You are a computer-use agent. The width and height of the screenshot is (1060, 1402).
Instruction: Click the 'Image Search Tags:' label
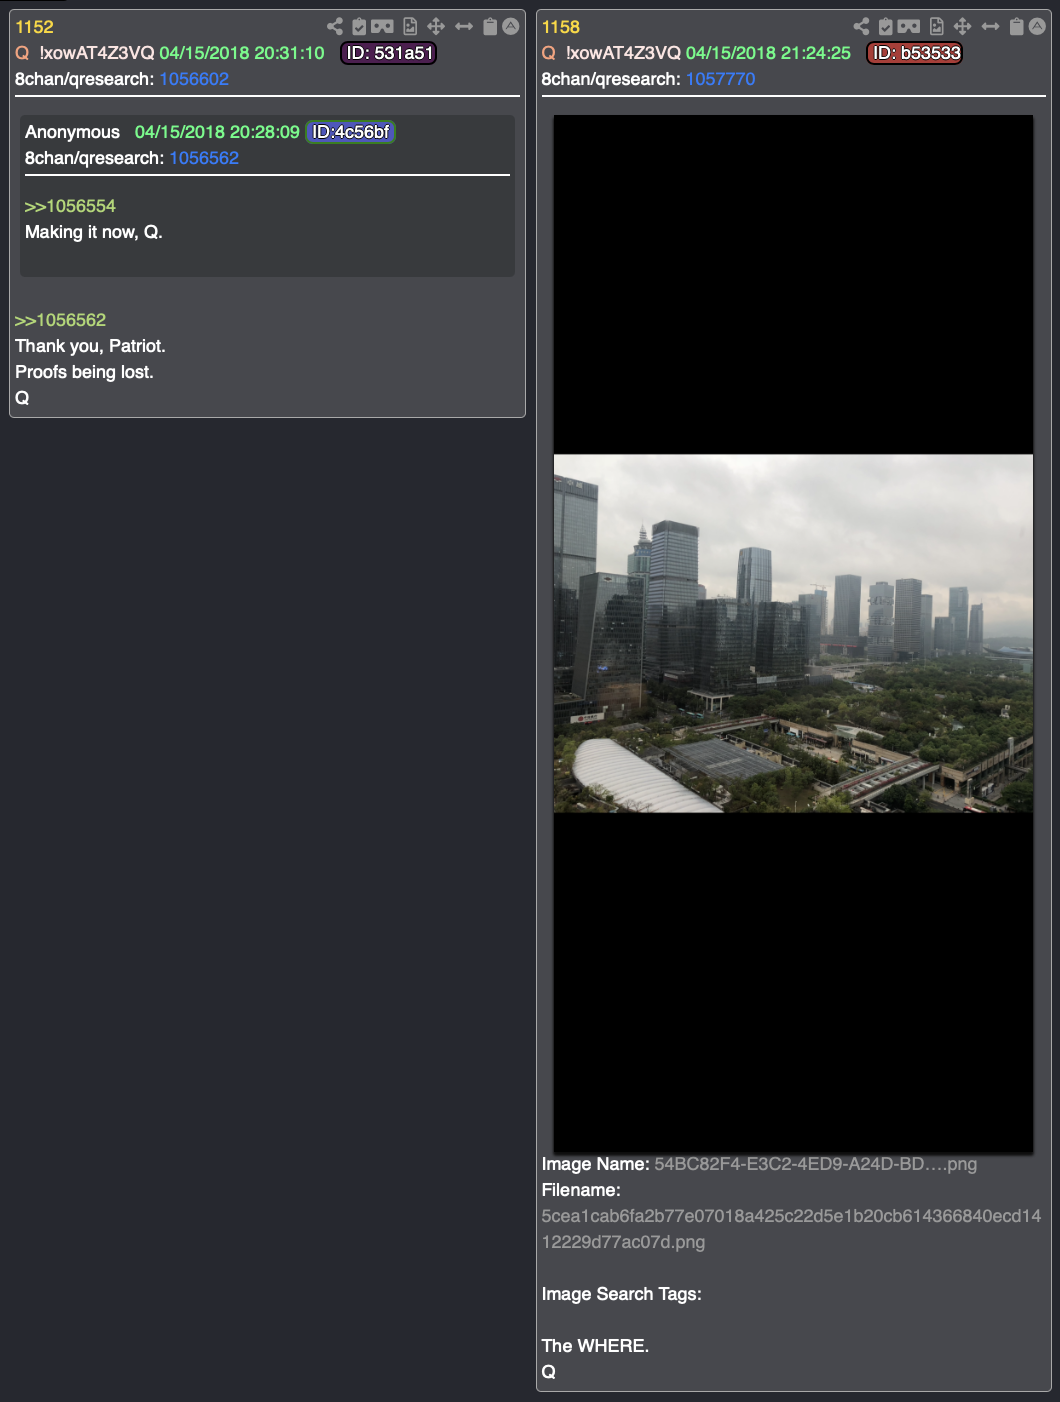point(621,1294)
